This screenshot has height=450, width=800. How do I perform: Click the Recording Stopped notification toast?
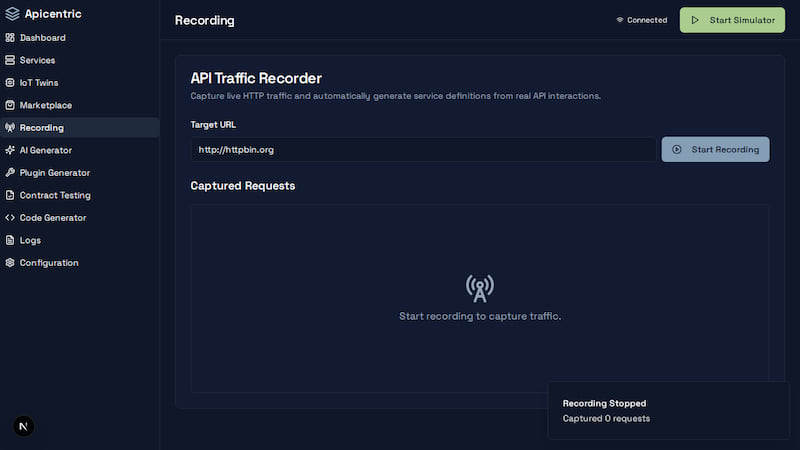coord(668,411)
